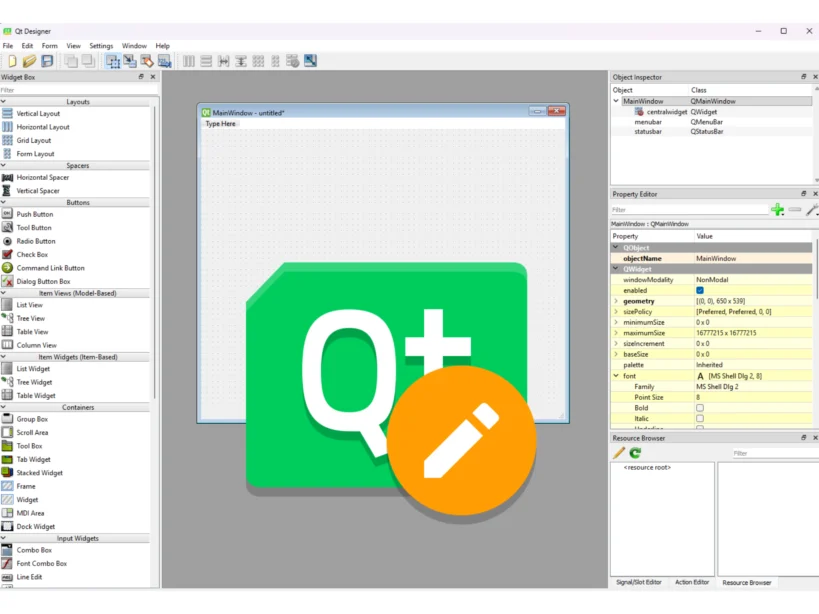The width and height of the screenshot is (819, 614).
Task: Open the Settings menu
Action: [x=101, y=46]
